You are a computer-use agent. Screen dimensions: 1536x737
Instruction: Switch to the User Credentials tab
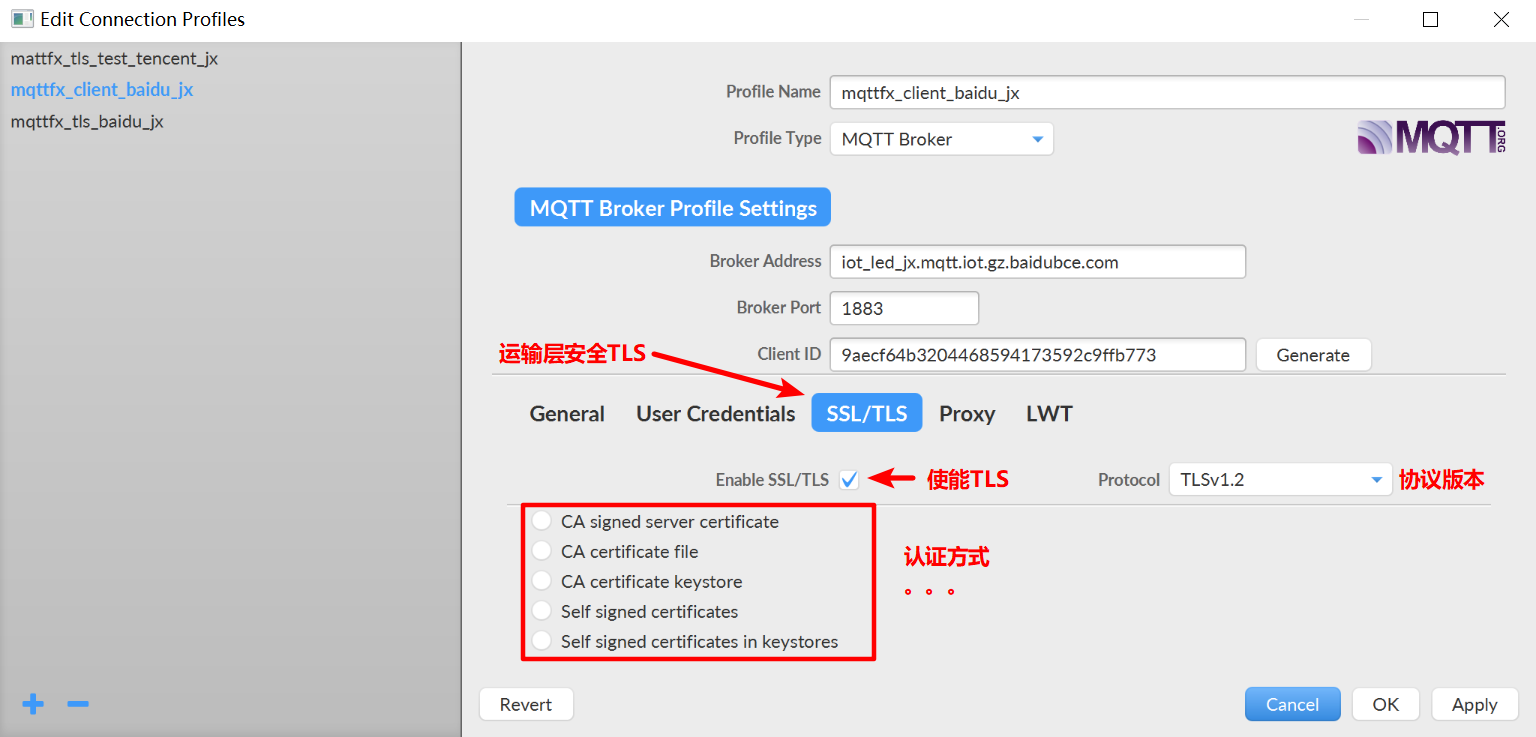click(x=716, y=414)
